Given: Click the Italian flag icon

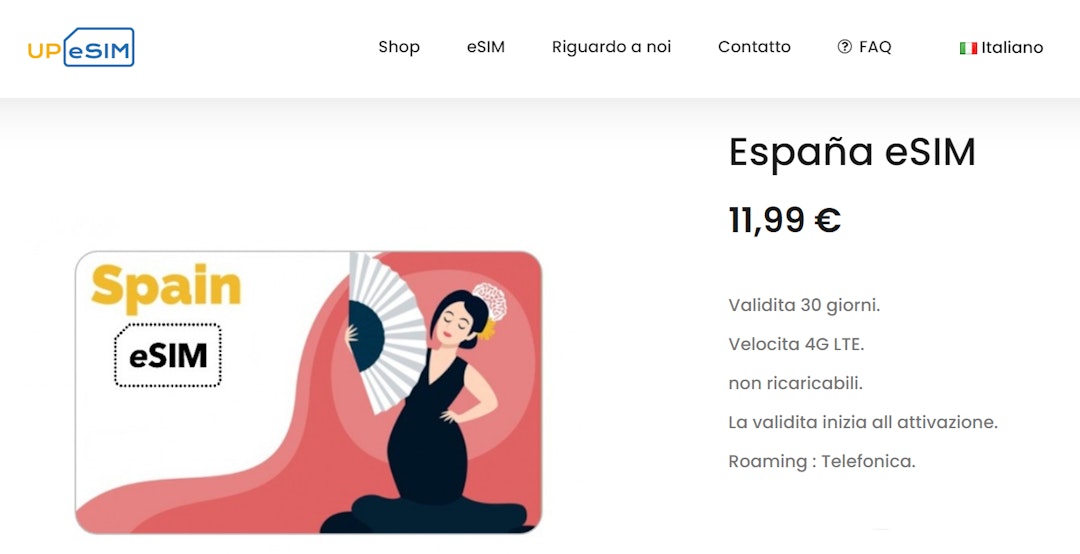Looking at the screenshot, I should (x=968, y=48).
